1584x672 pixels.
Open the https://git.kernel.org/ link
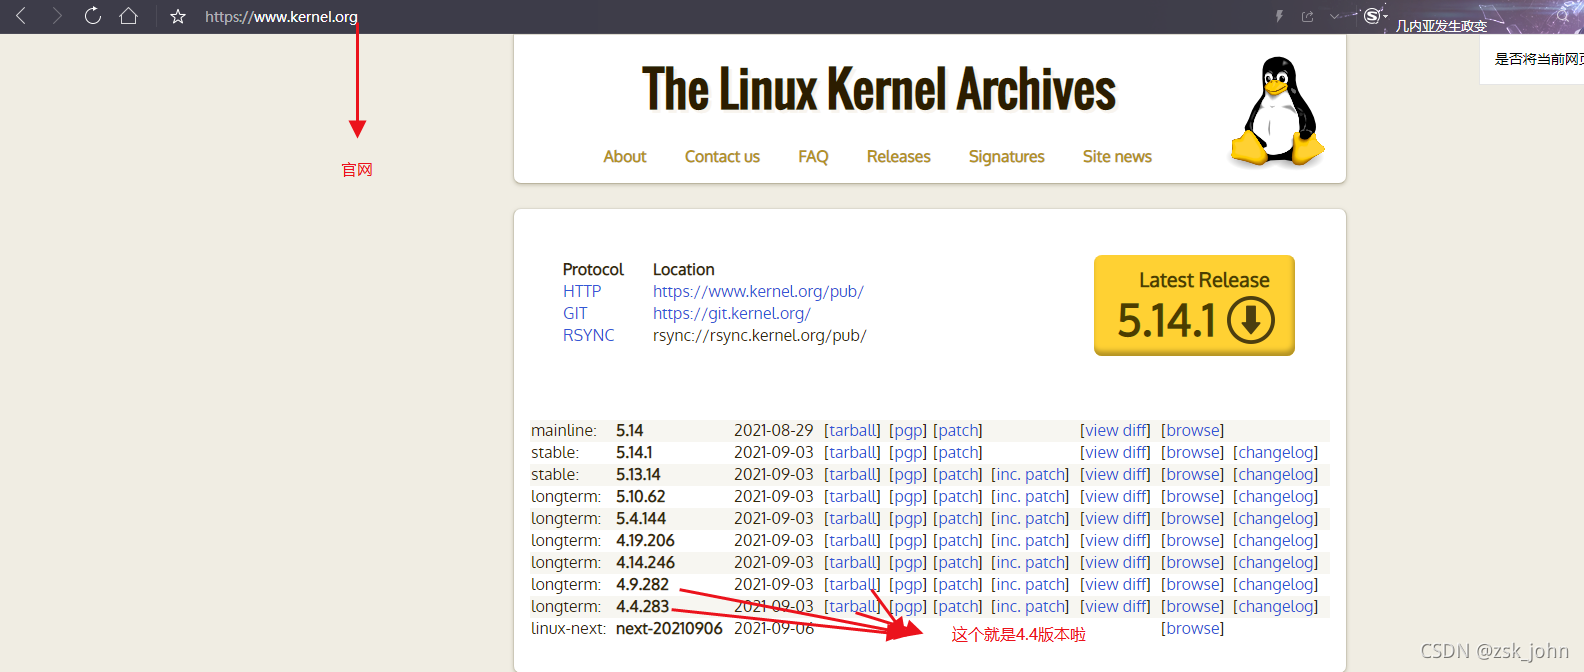731,314
